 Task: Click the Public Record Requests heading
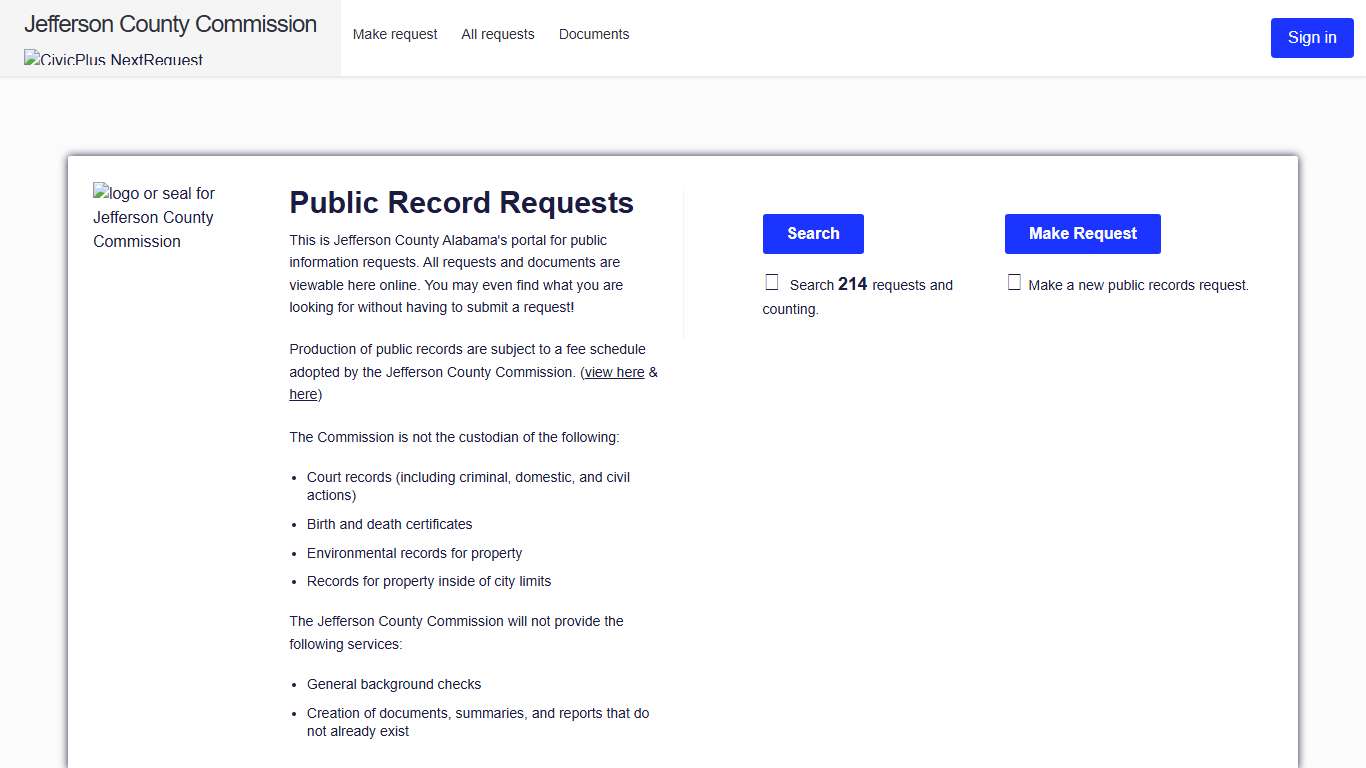tap(461, 203)
